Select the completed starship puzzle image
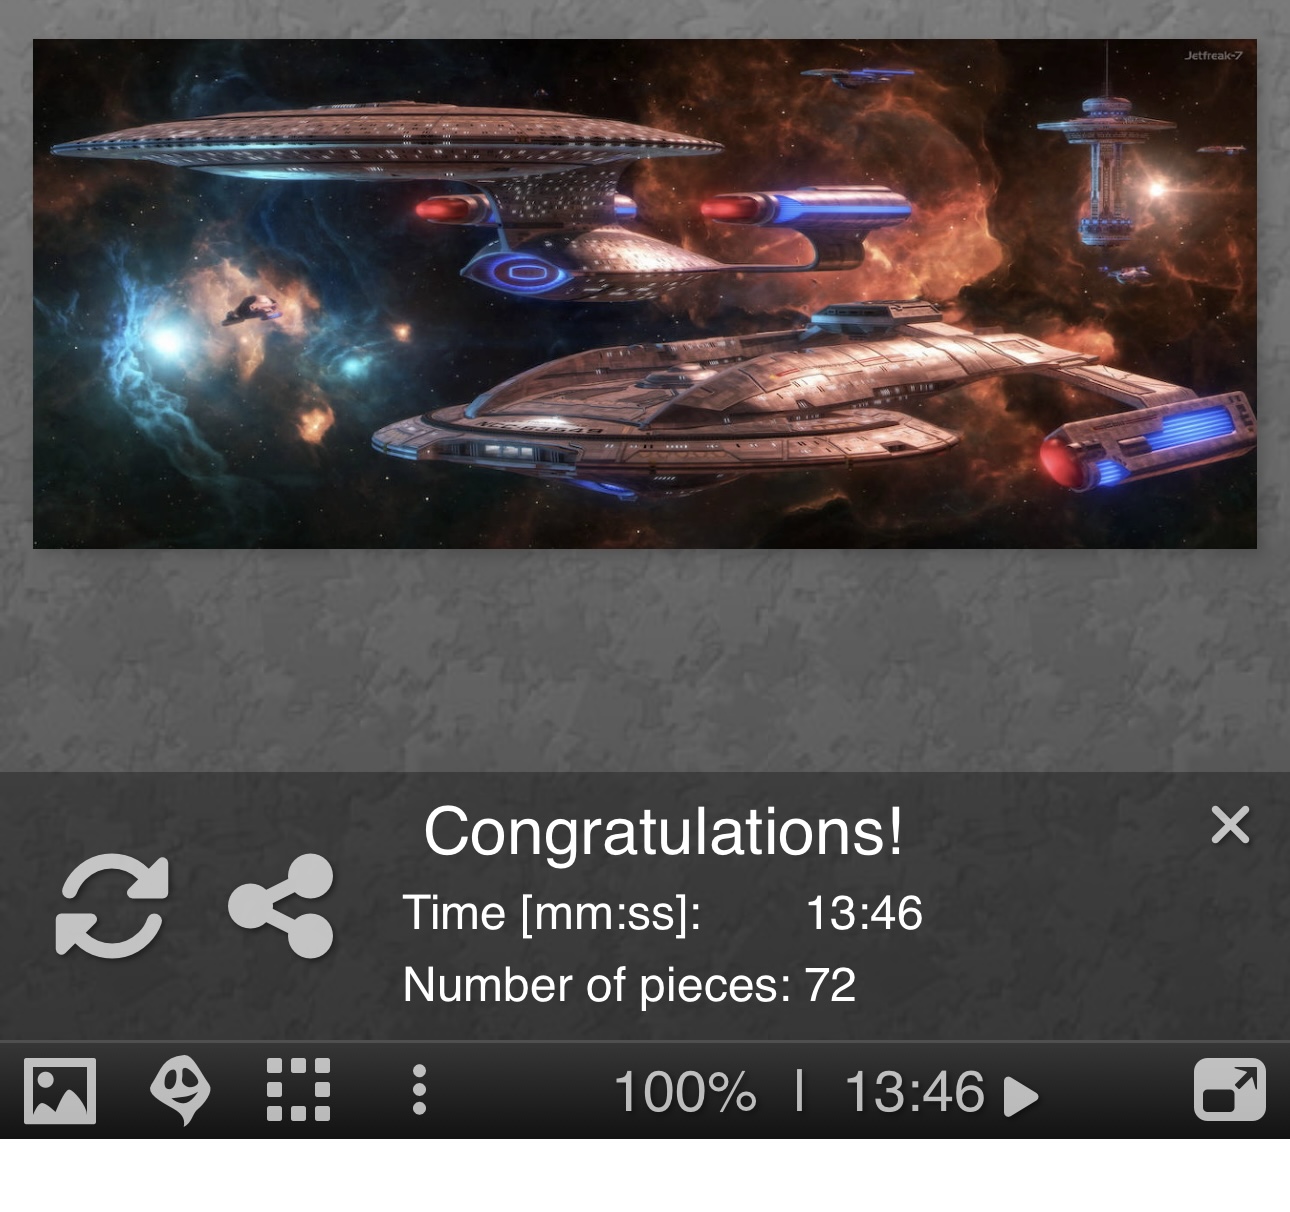This screenshot has width=1290, height=1212. [645, 294]
